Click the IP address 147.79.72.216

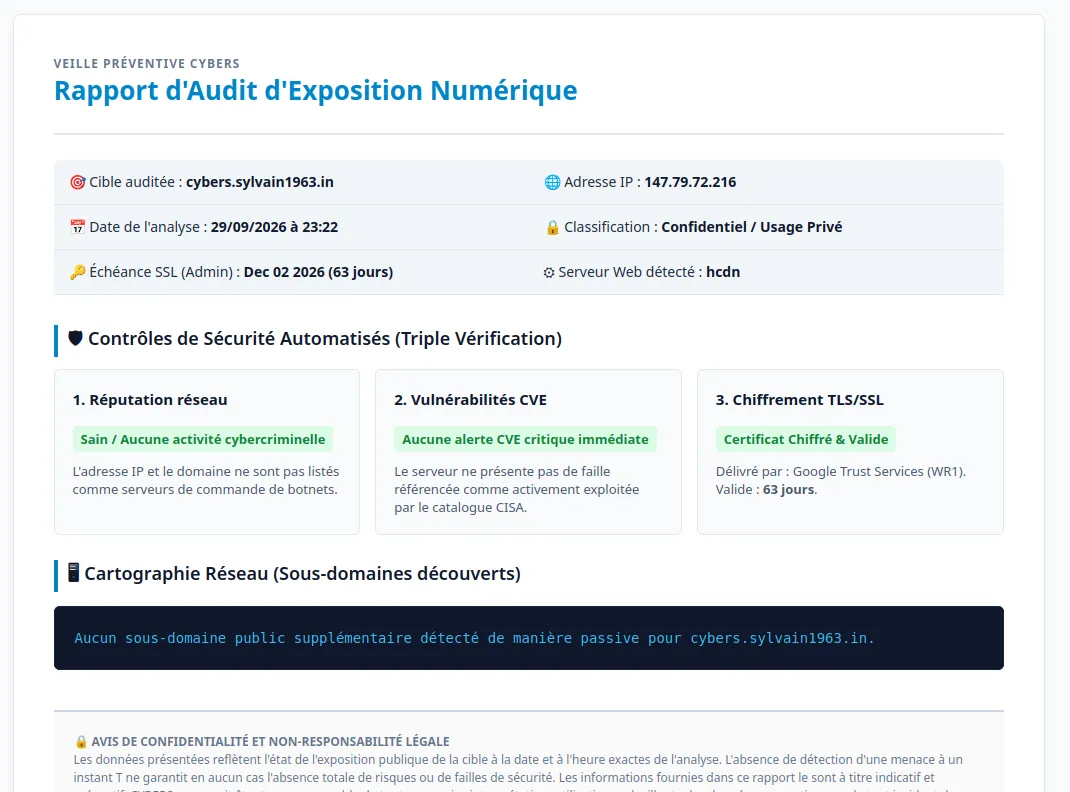point(690,182)
